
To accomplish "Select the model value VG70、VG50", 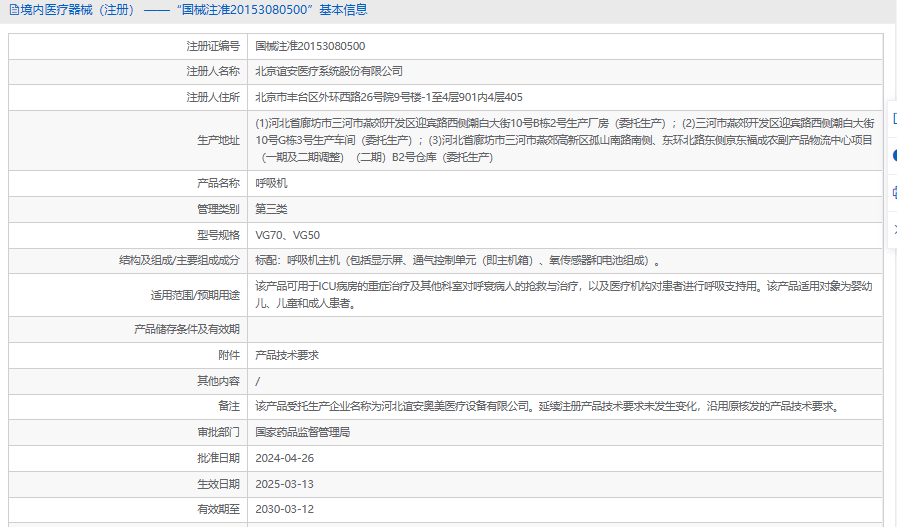I will click(x=288, y=235).
